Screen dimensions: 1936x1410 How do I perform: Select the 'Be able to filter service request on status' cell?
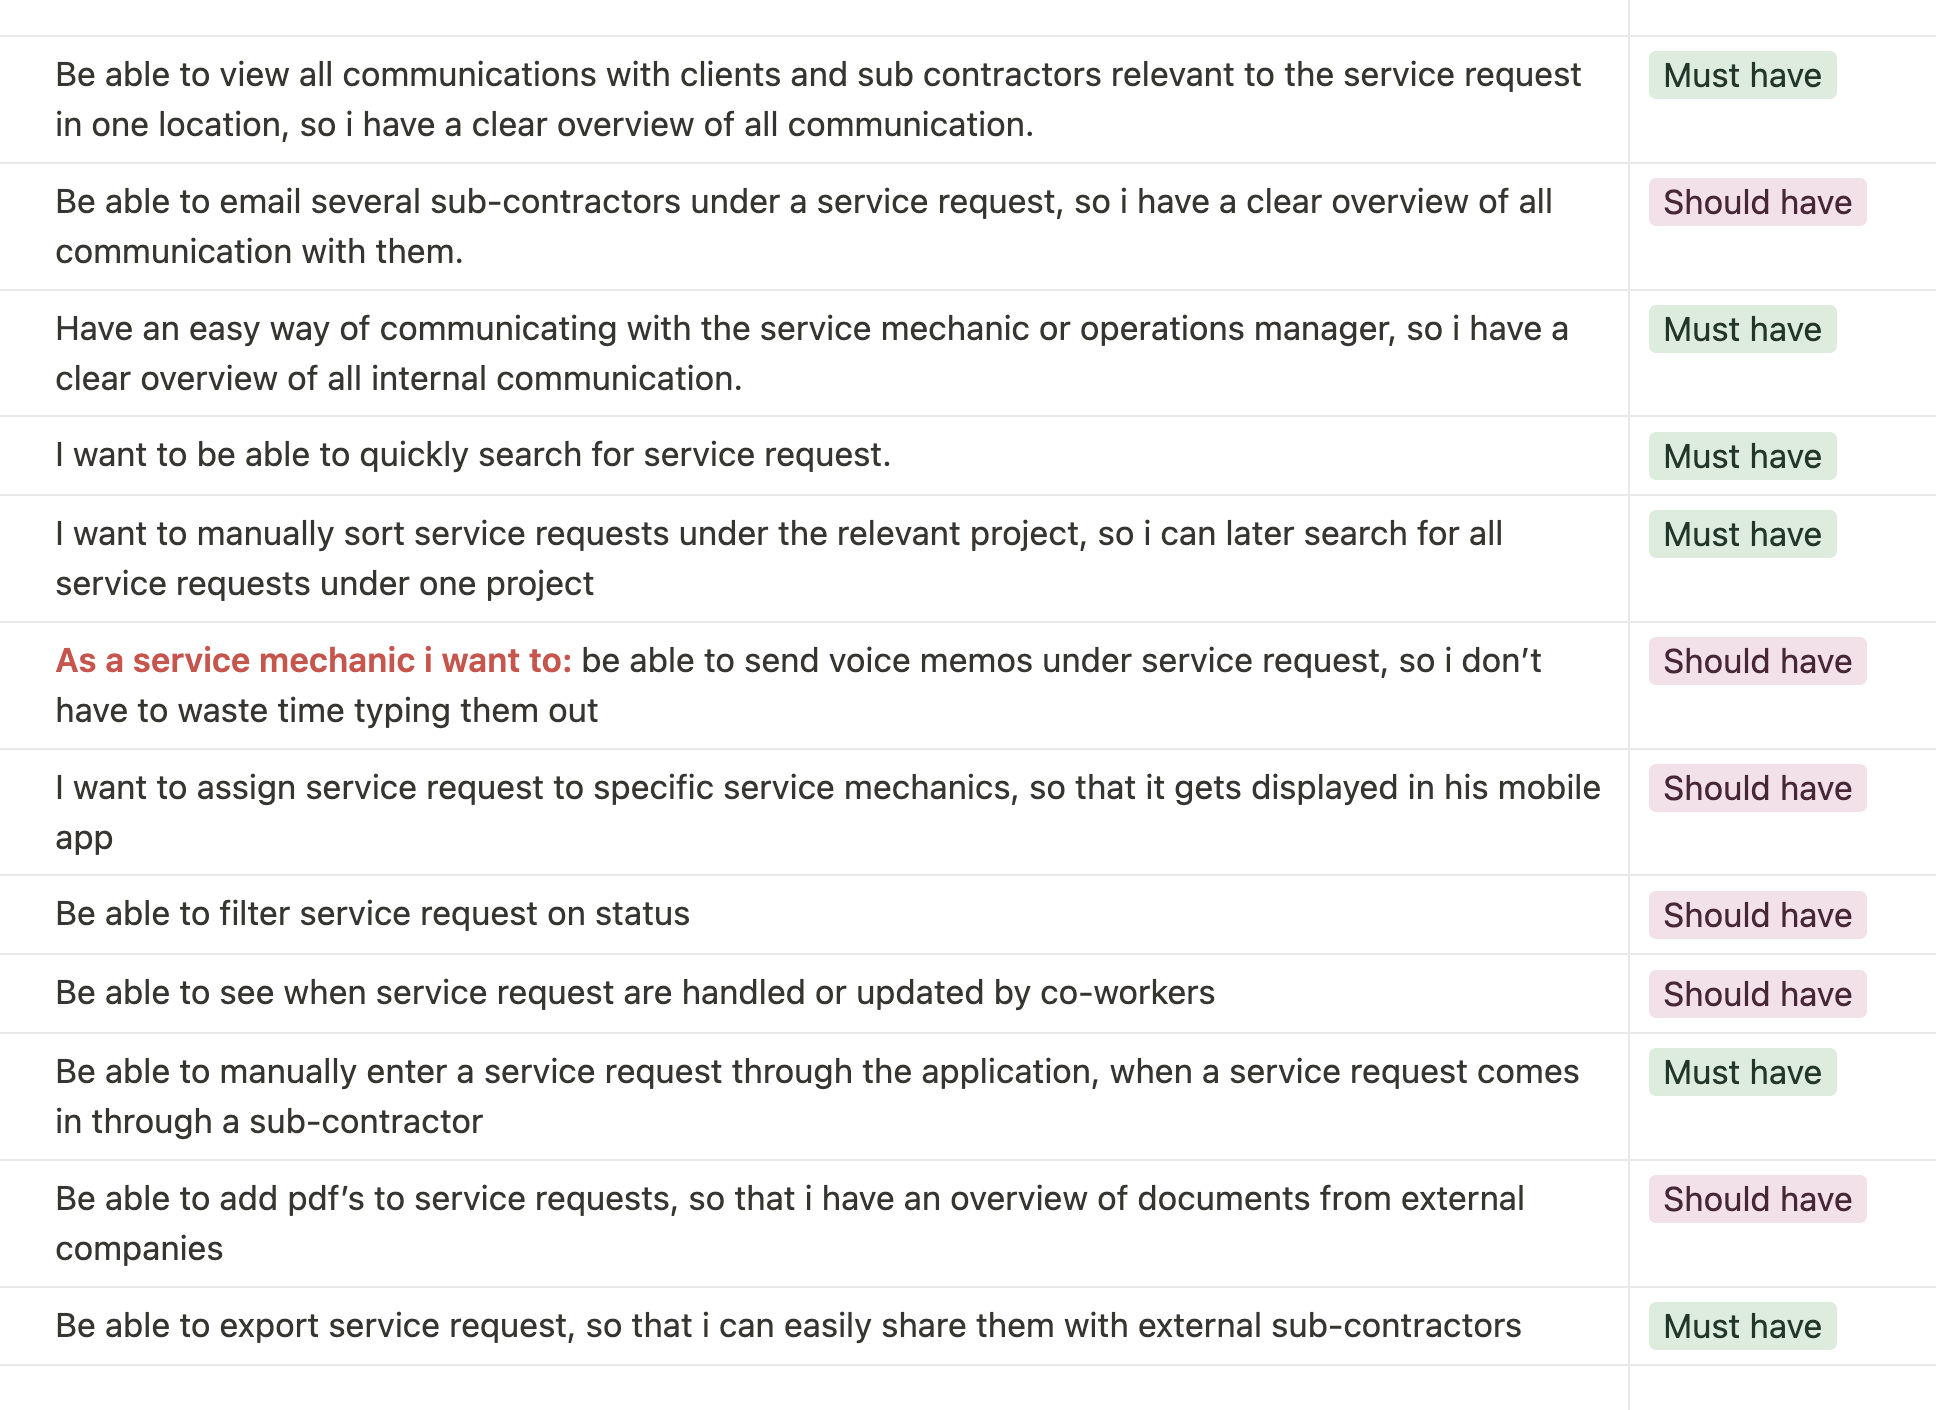[814, 915]
